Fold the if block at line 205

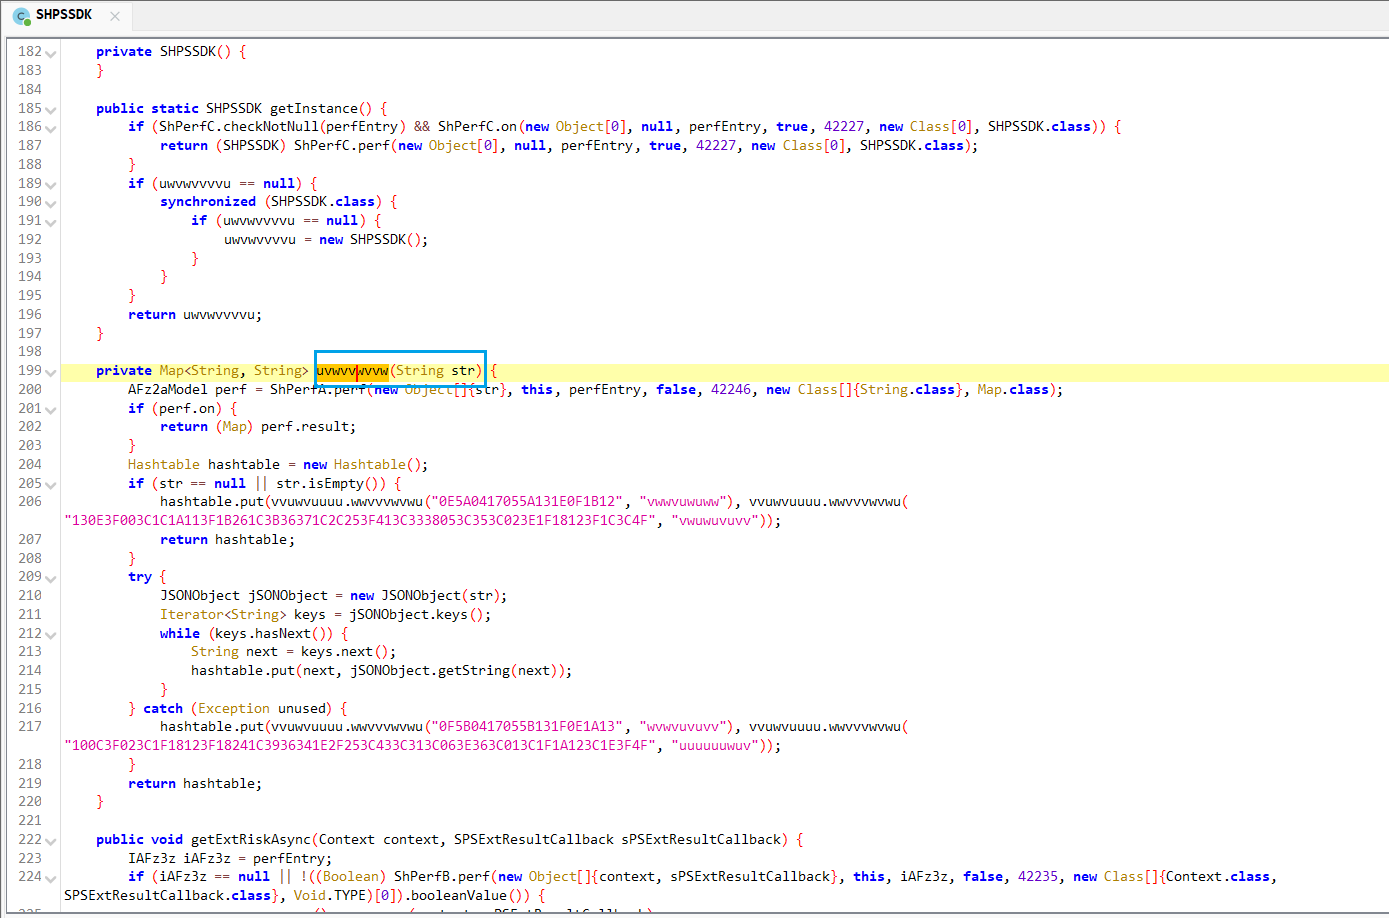click(51, 485)
